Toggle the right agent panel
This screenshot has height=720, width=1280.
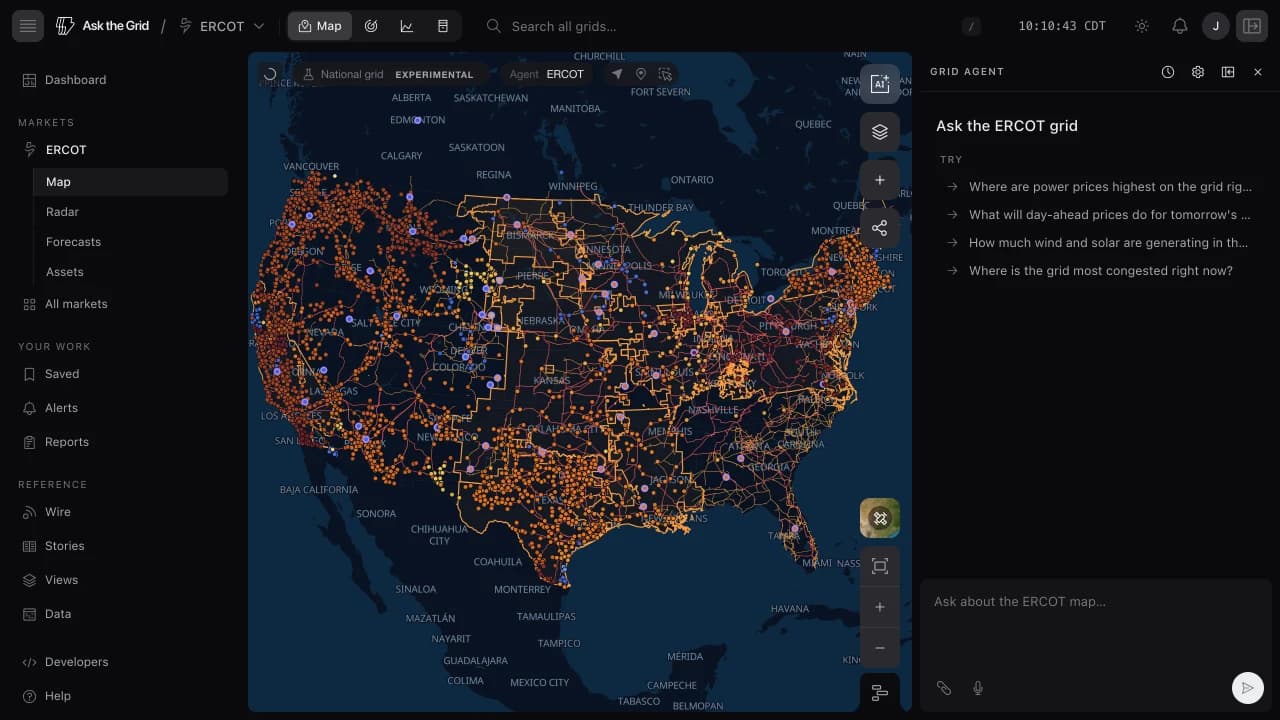(1252, 26)
